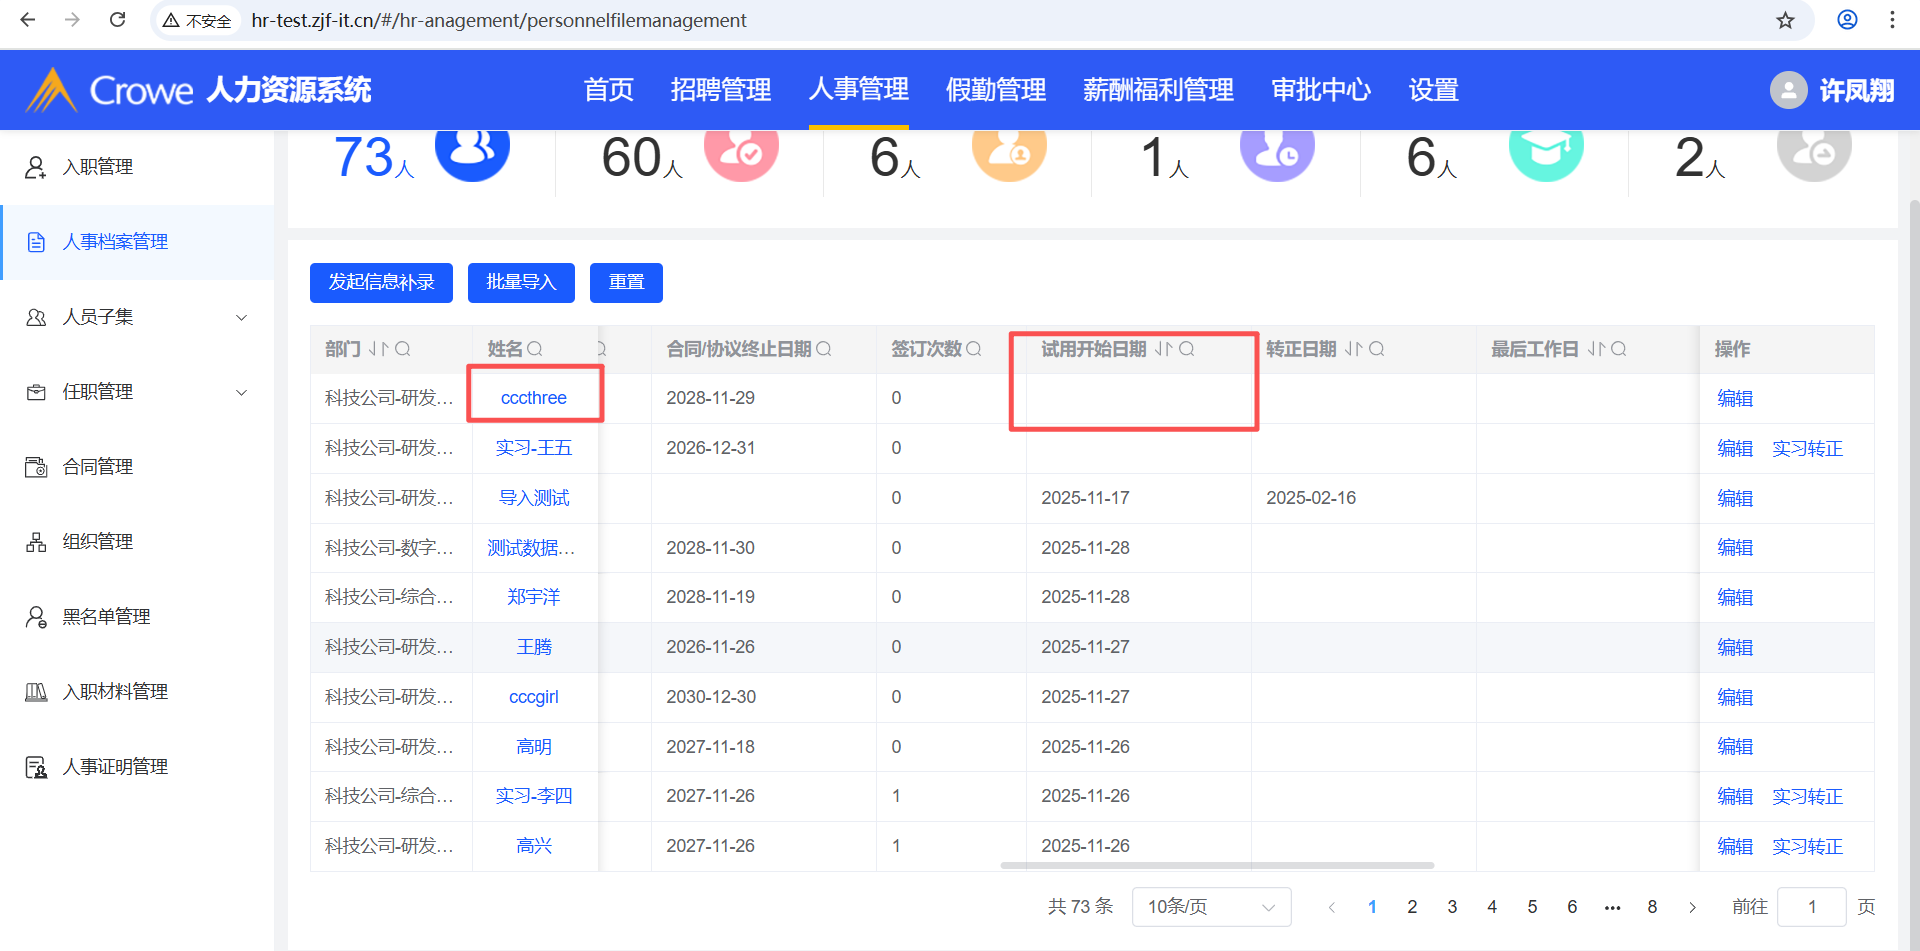Screen dimensions: 1920x951
Task: Click the 发起信息补录 button
Action: click(381, 283)
